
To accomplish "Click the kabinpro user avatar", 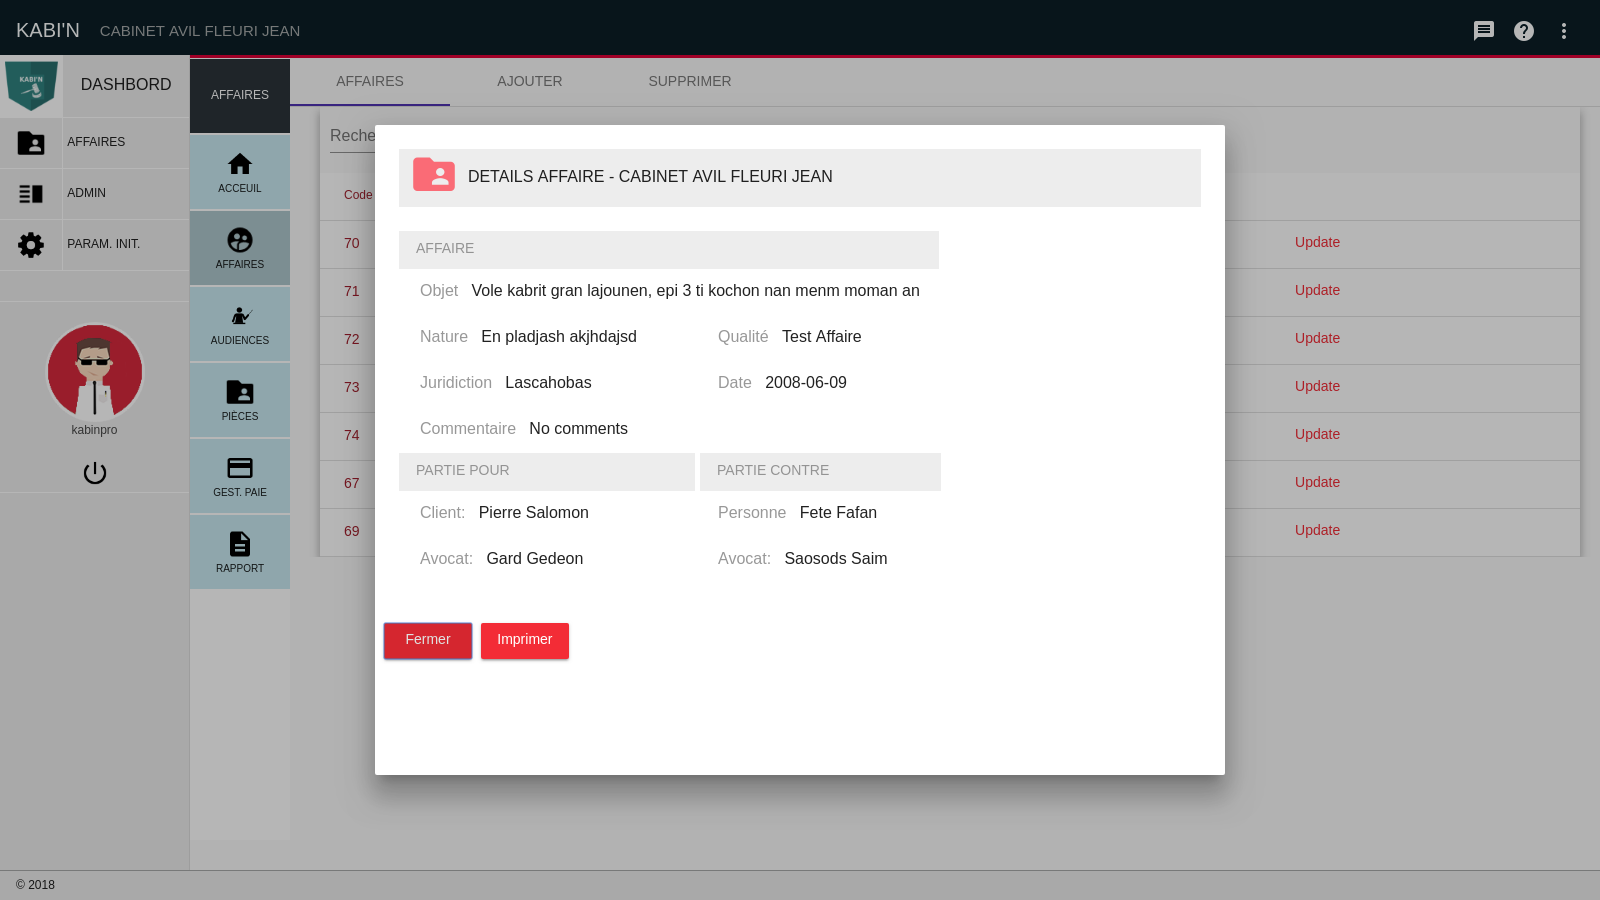I will click(x=95, y=372).
